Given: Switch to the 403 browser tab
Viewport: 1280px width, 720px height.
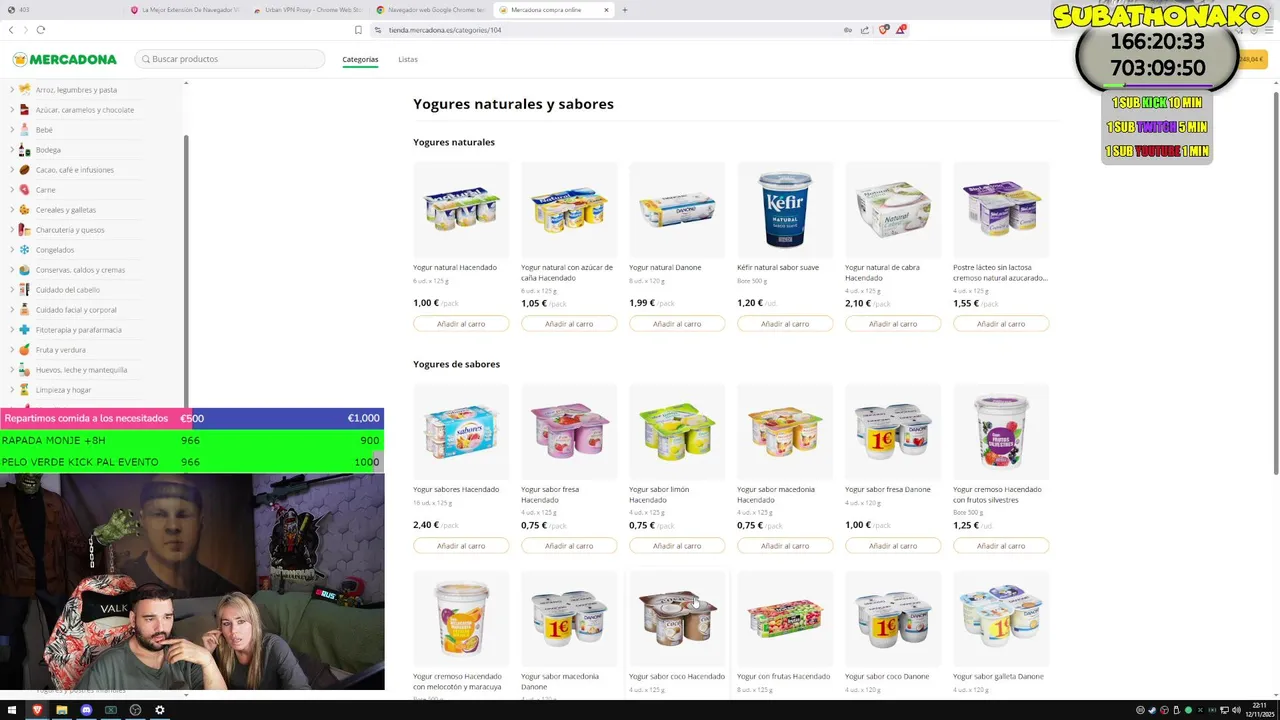Looking at the screenshot, I should pos(62,10).
